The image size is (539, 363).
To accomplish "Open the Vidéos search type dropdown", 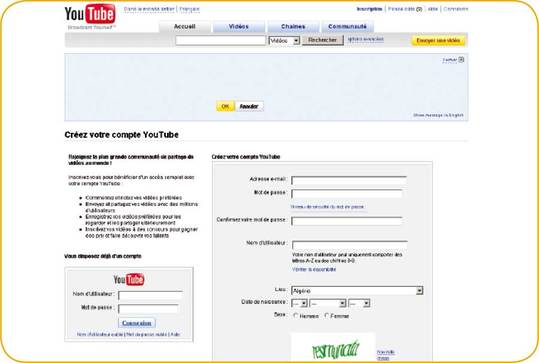I will pos(284,41).
